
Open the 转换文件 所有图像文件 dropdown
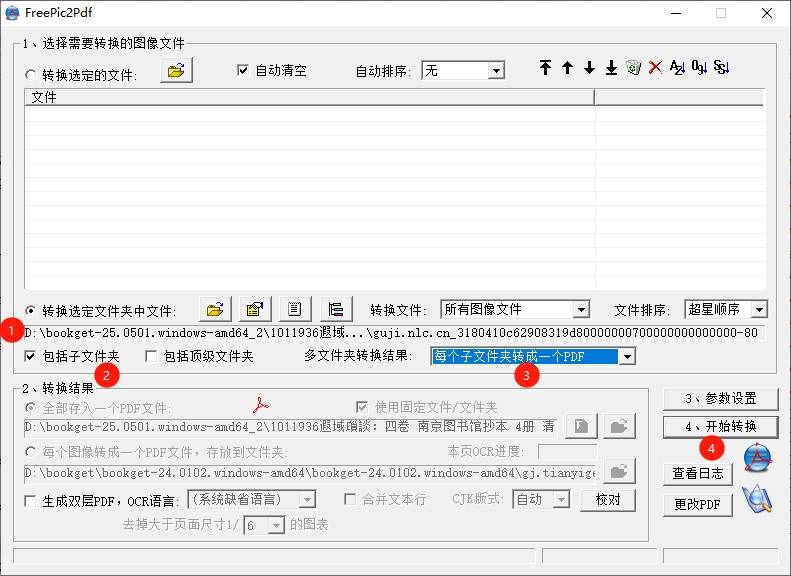tap(581, 310)
